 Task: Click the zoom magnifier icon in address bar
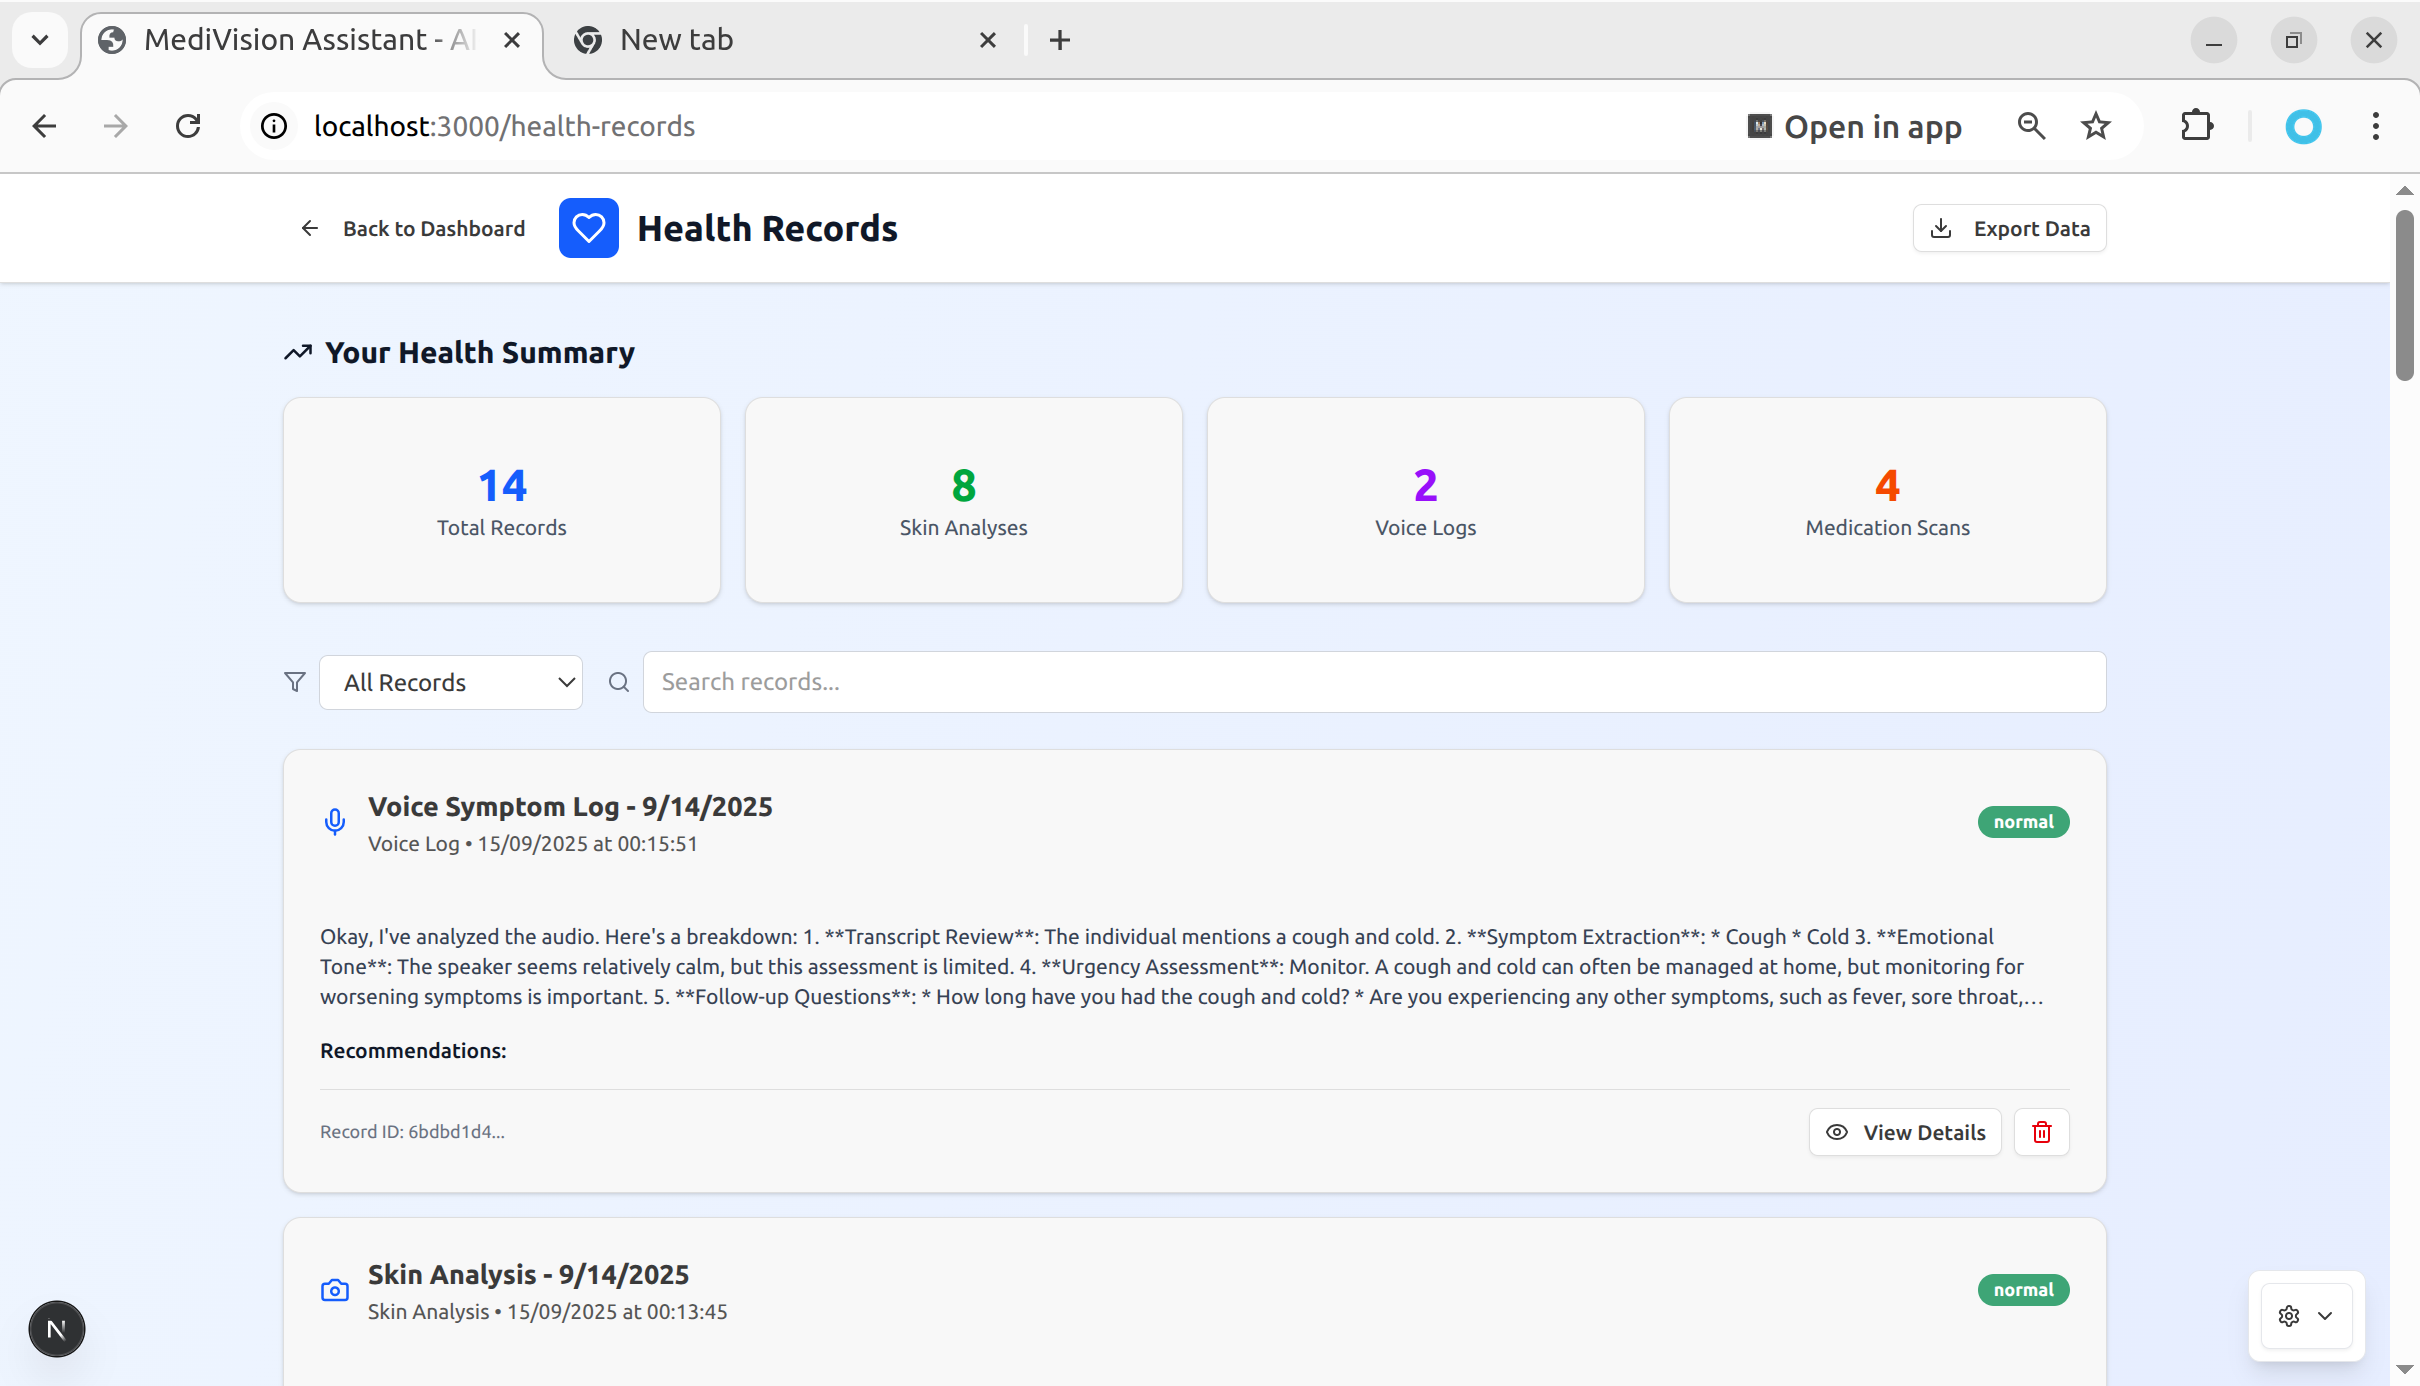(x=2031, y=126)
